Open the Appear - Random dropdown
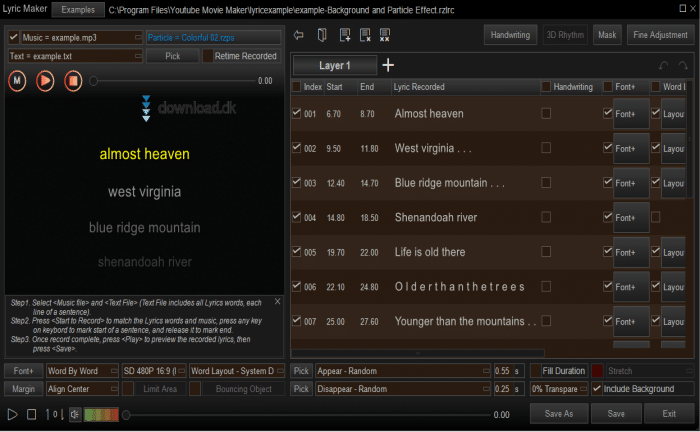The height and width of the screenshot is (432, 700). [401, 371]
